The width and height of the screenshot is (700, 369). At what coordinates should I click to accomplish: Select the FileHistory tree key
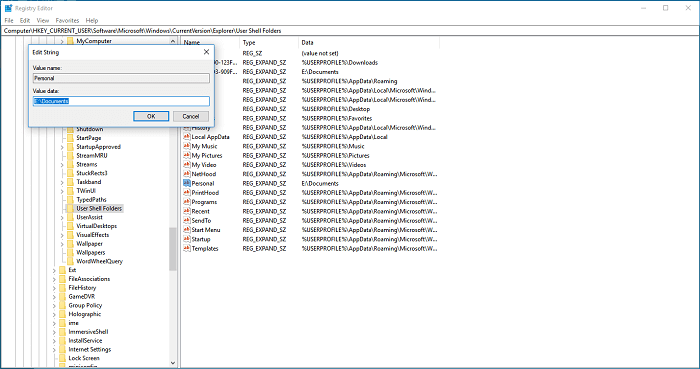(x=82, y=288)
